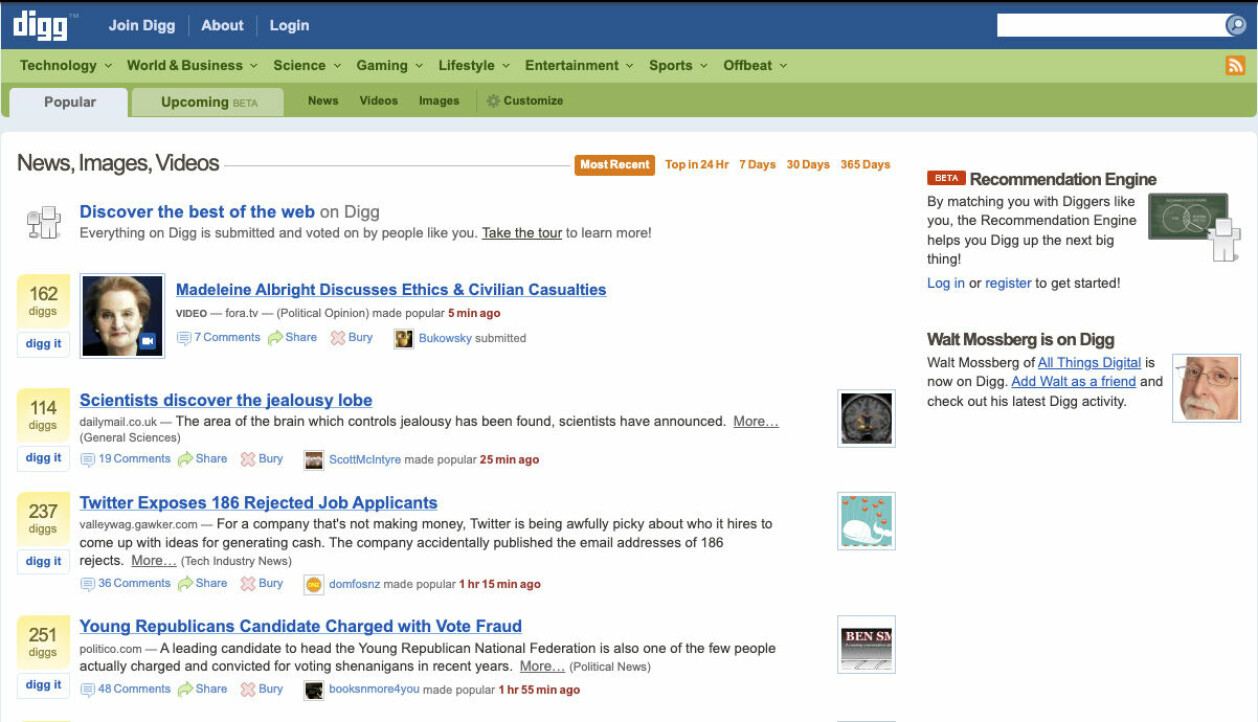Open the All Things Digital link
Viewport: 1258px width, 722px height.
(x=1090, y=363)
